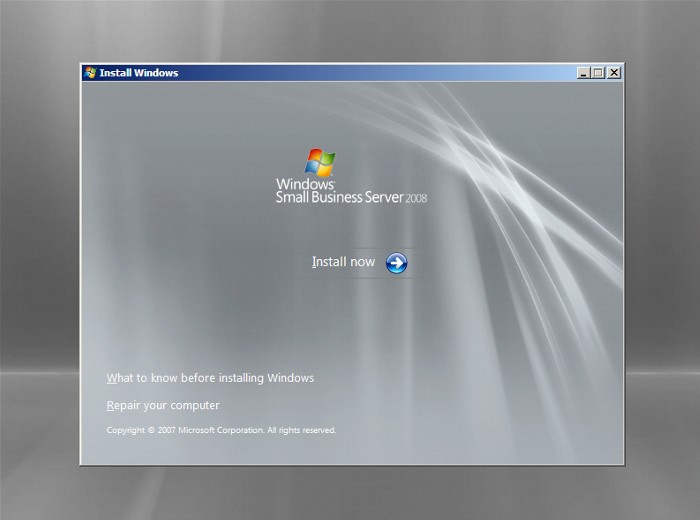Open the "Repair your computer" link
Screen dimensions: 700x520
pos(163,405)
